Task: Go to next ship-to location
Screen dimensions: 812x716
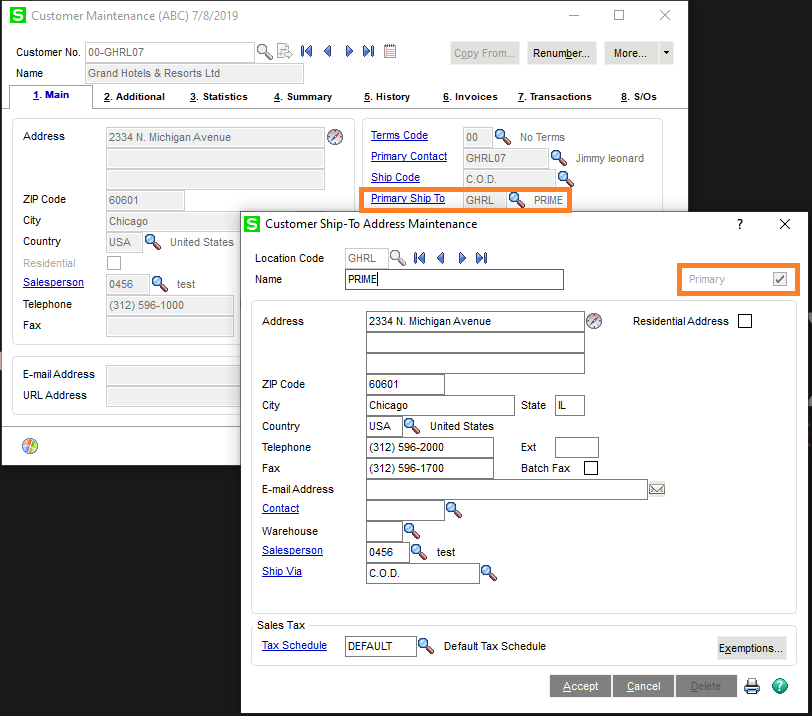Action: [462, 258]
